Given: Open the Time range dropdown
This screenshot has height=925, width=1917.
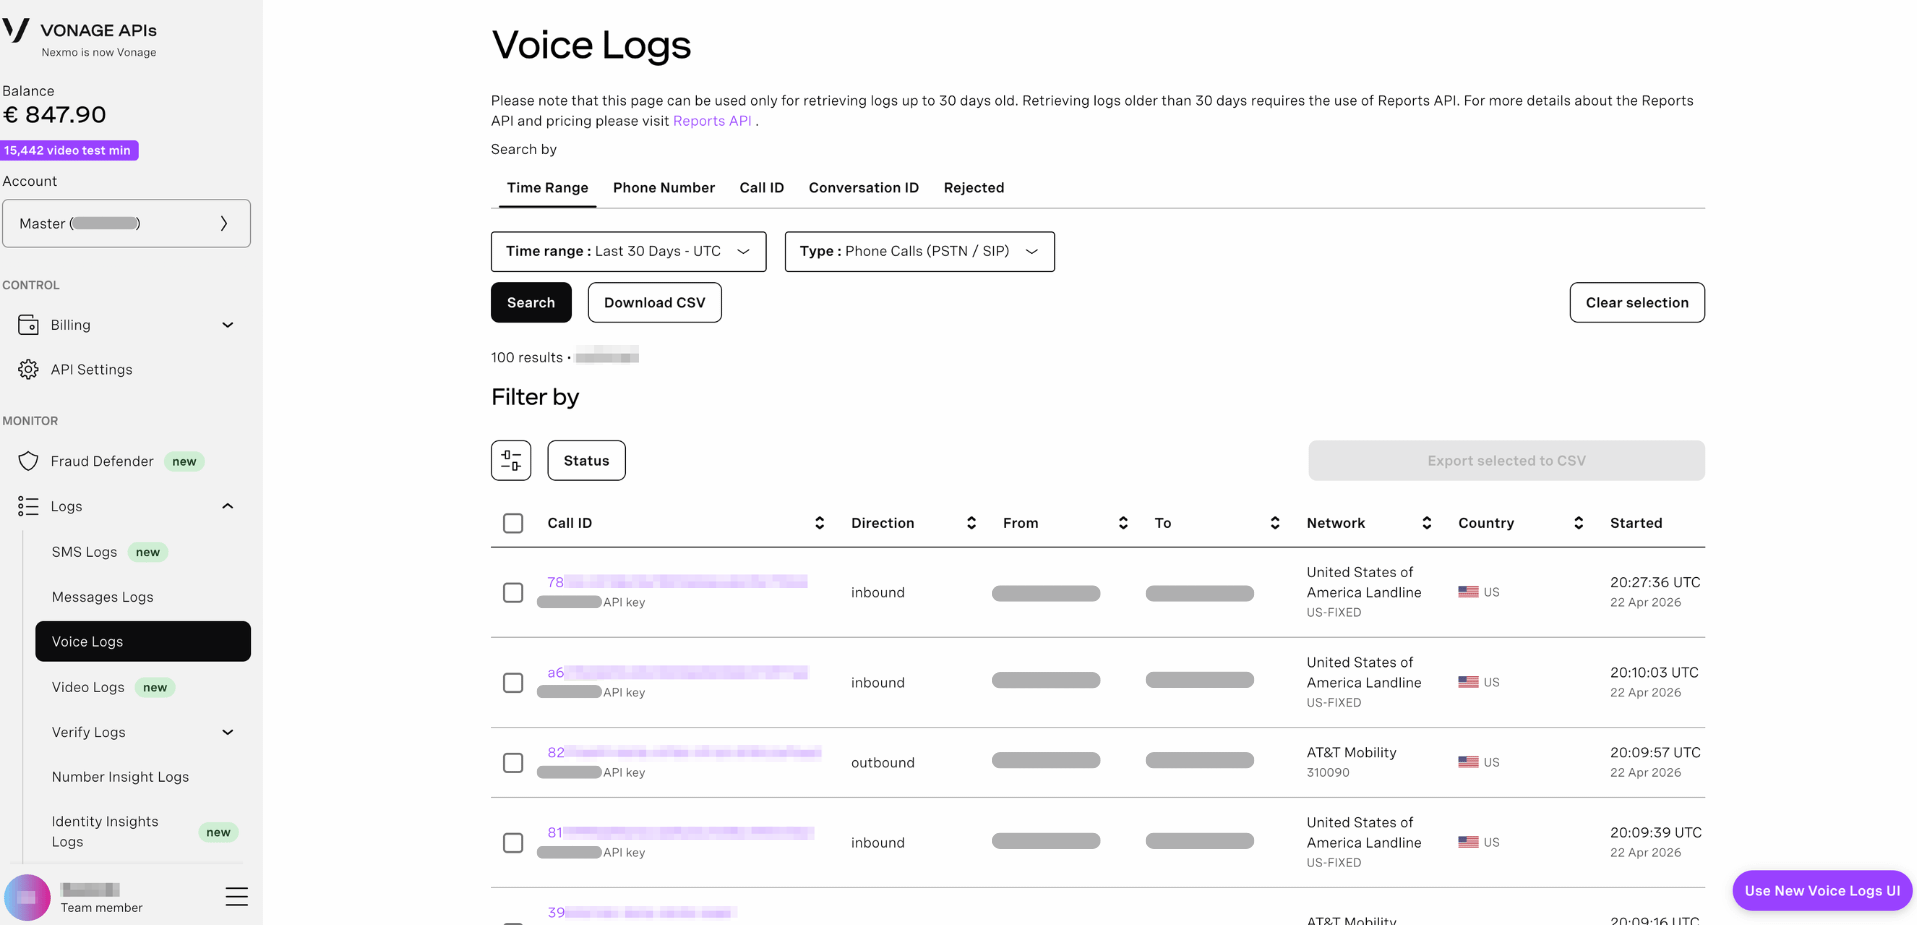Looking at the screenshot, I should pos(628,252).
